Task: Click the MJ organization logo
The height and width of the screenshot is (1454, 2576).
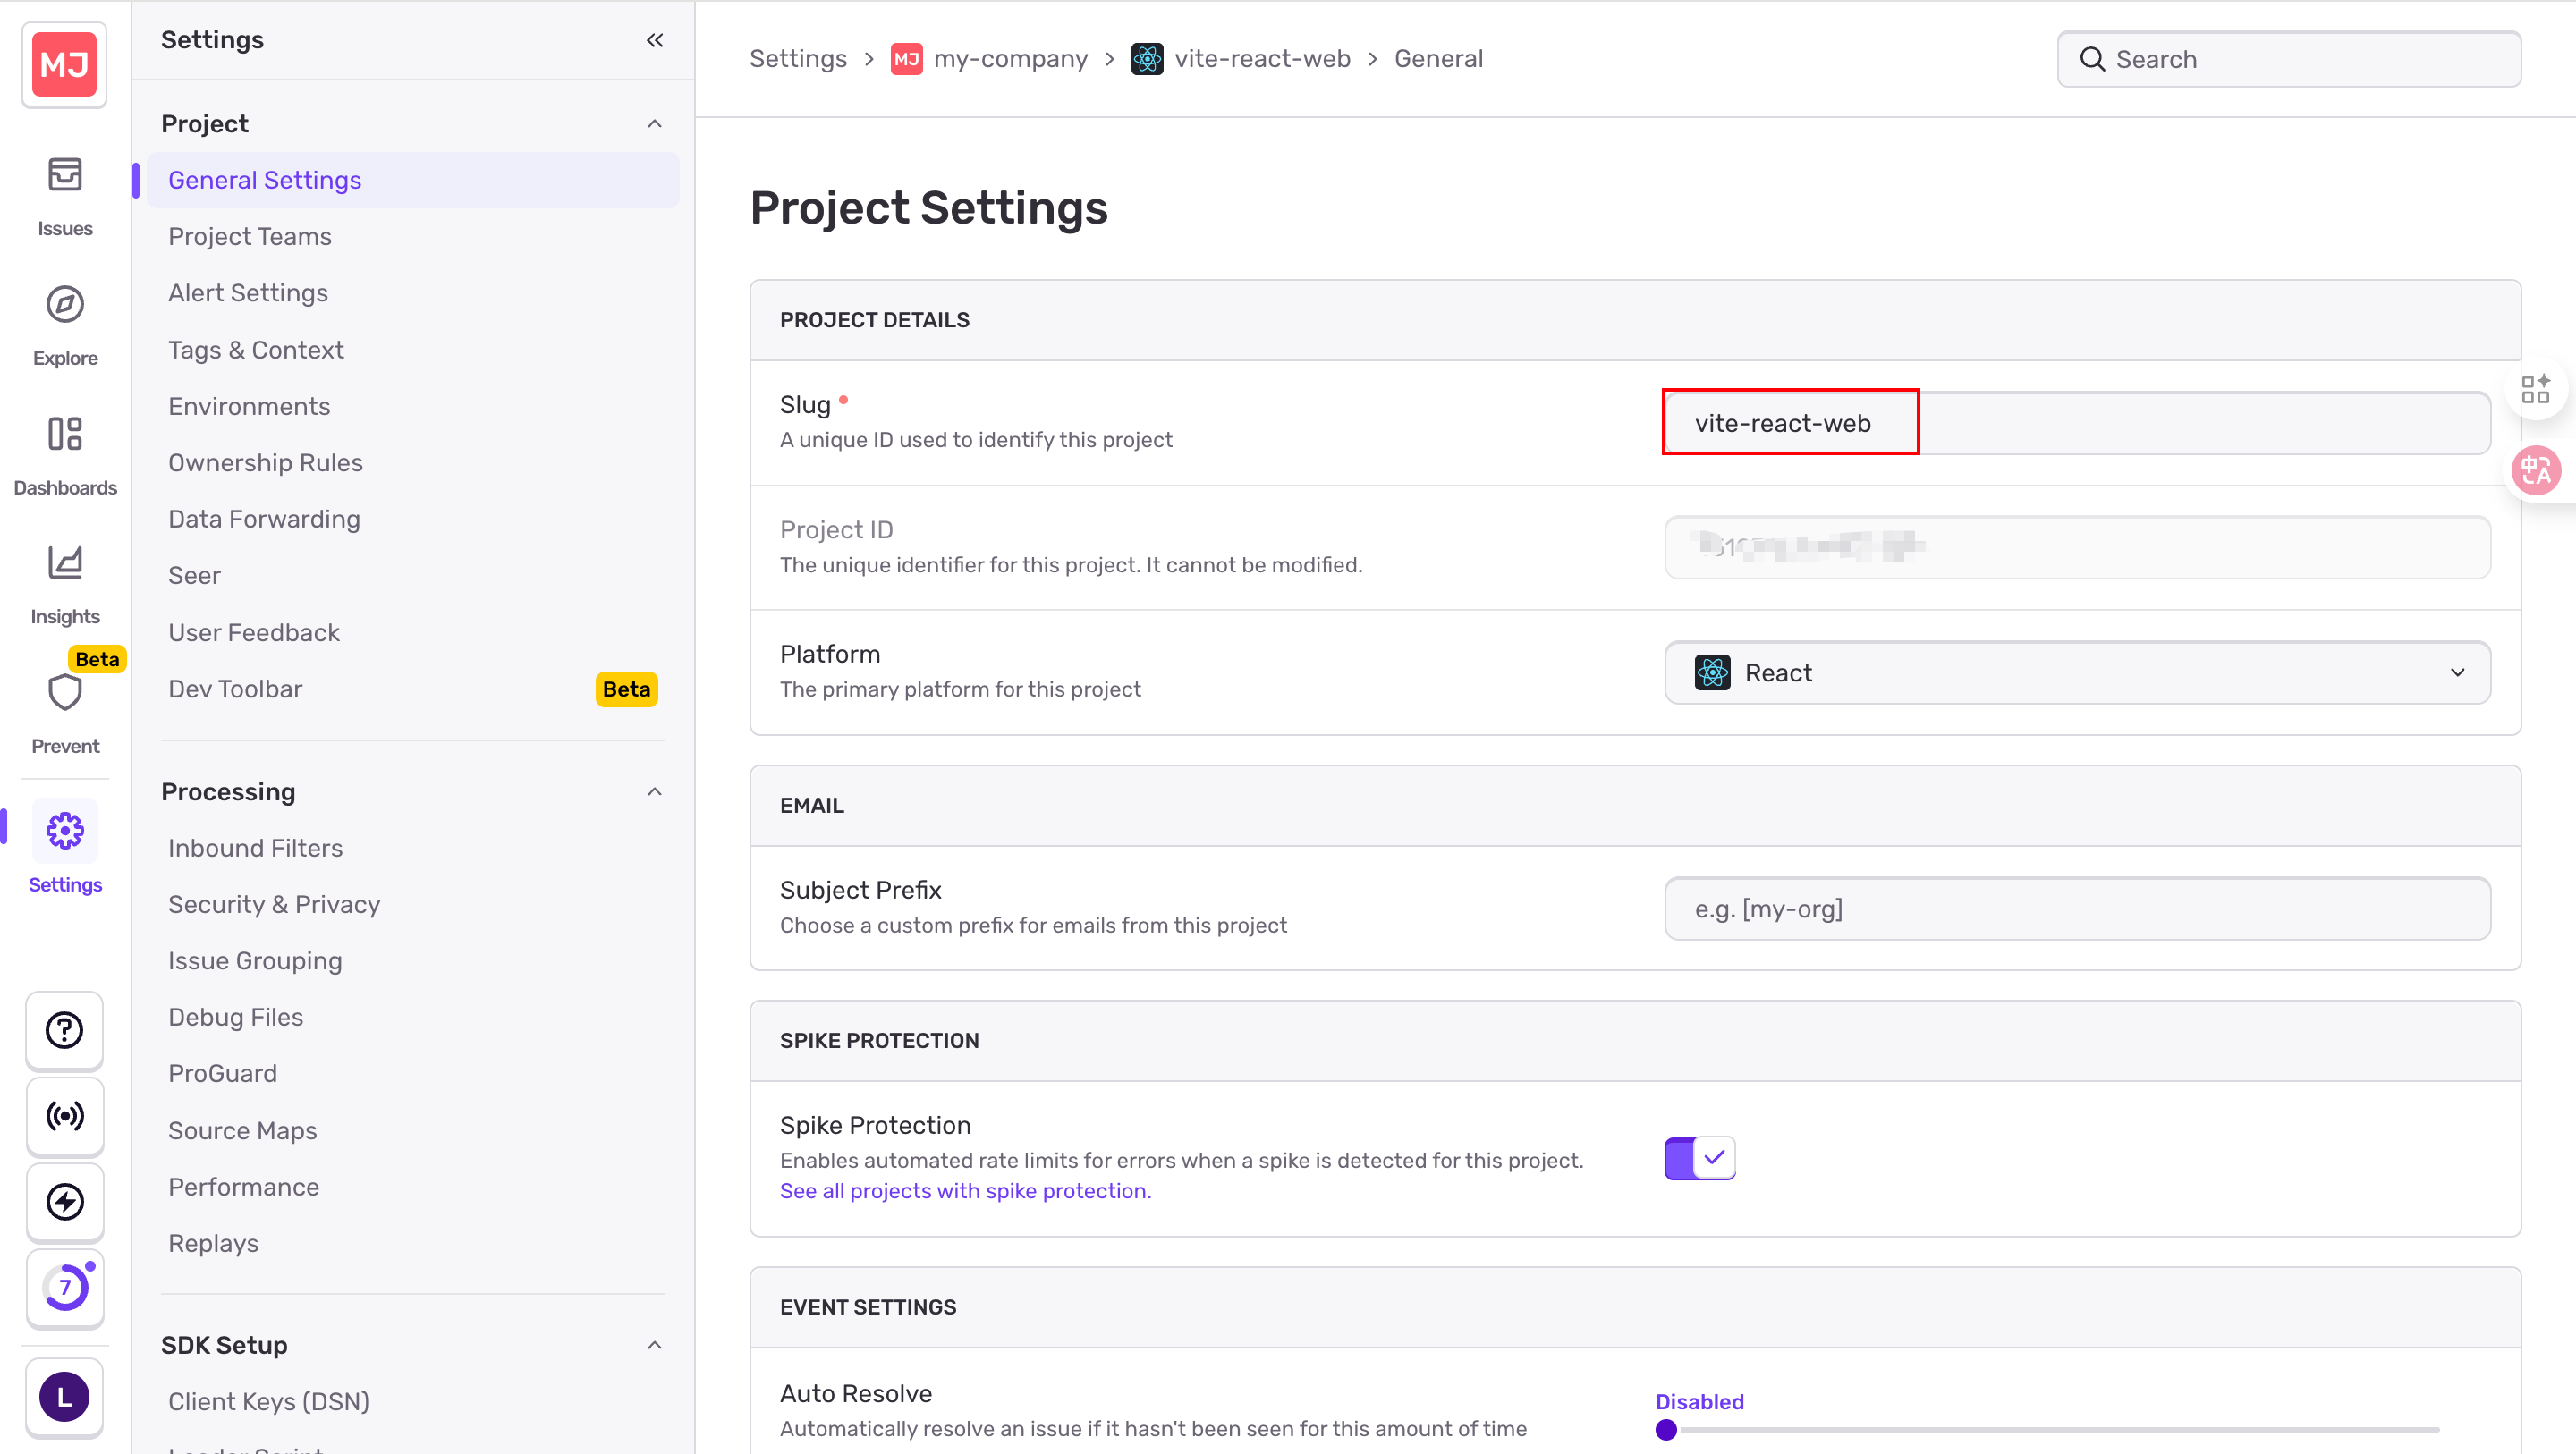Action: tap(65, 65)
